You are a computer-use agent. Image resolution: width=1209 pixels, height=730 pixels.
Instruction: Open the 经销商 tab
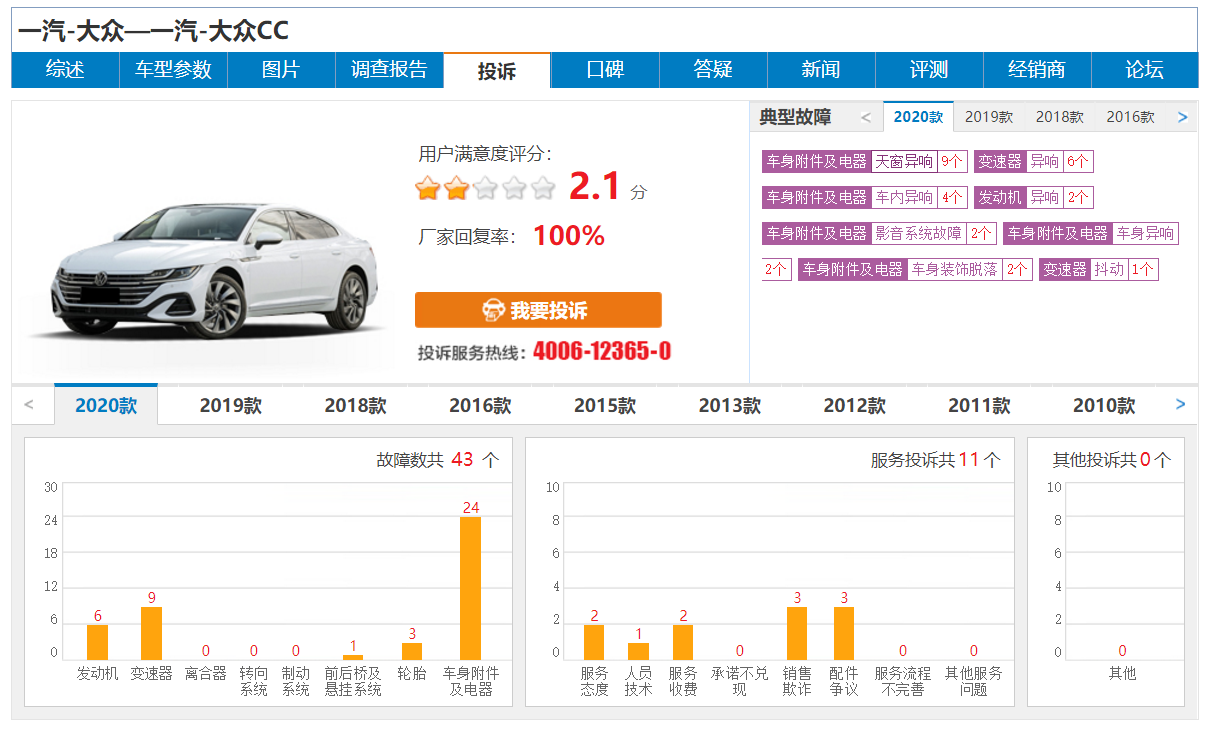coord(1037,70)
